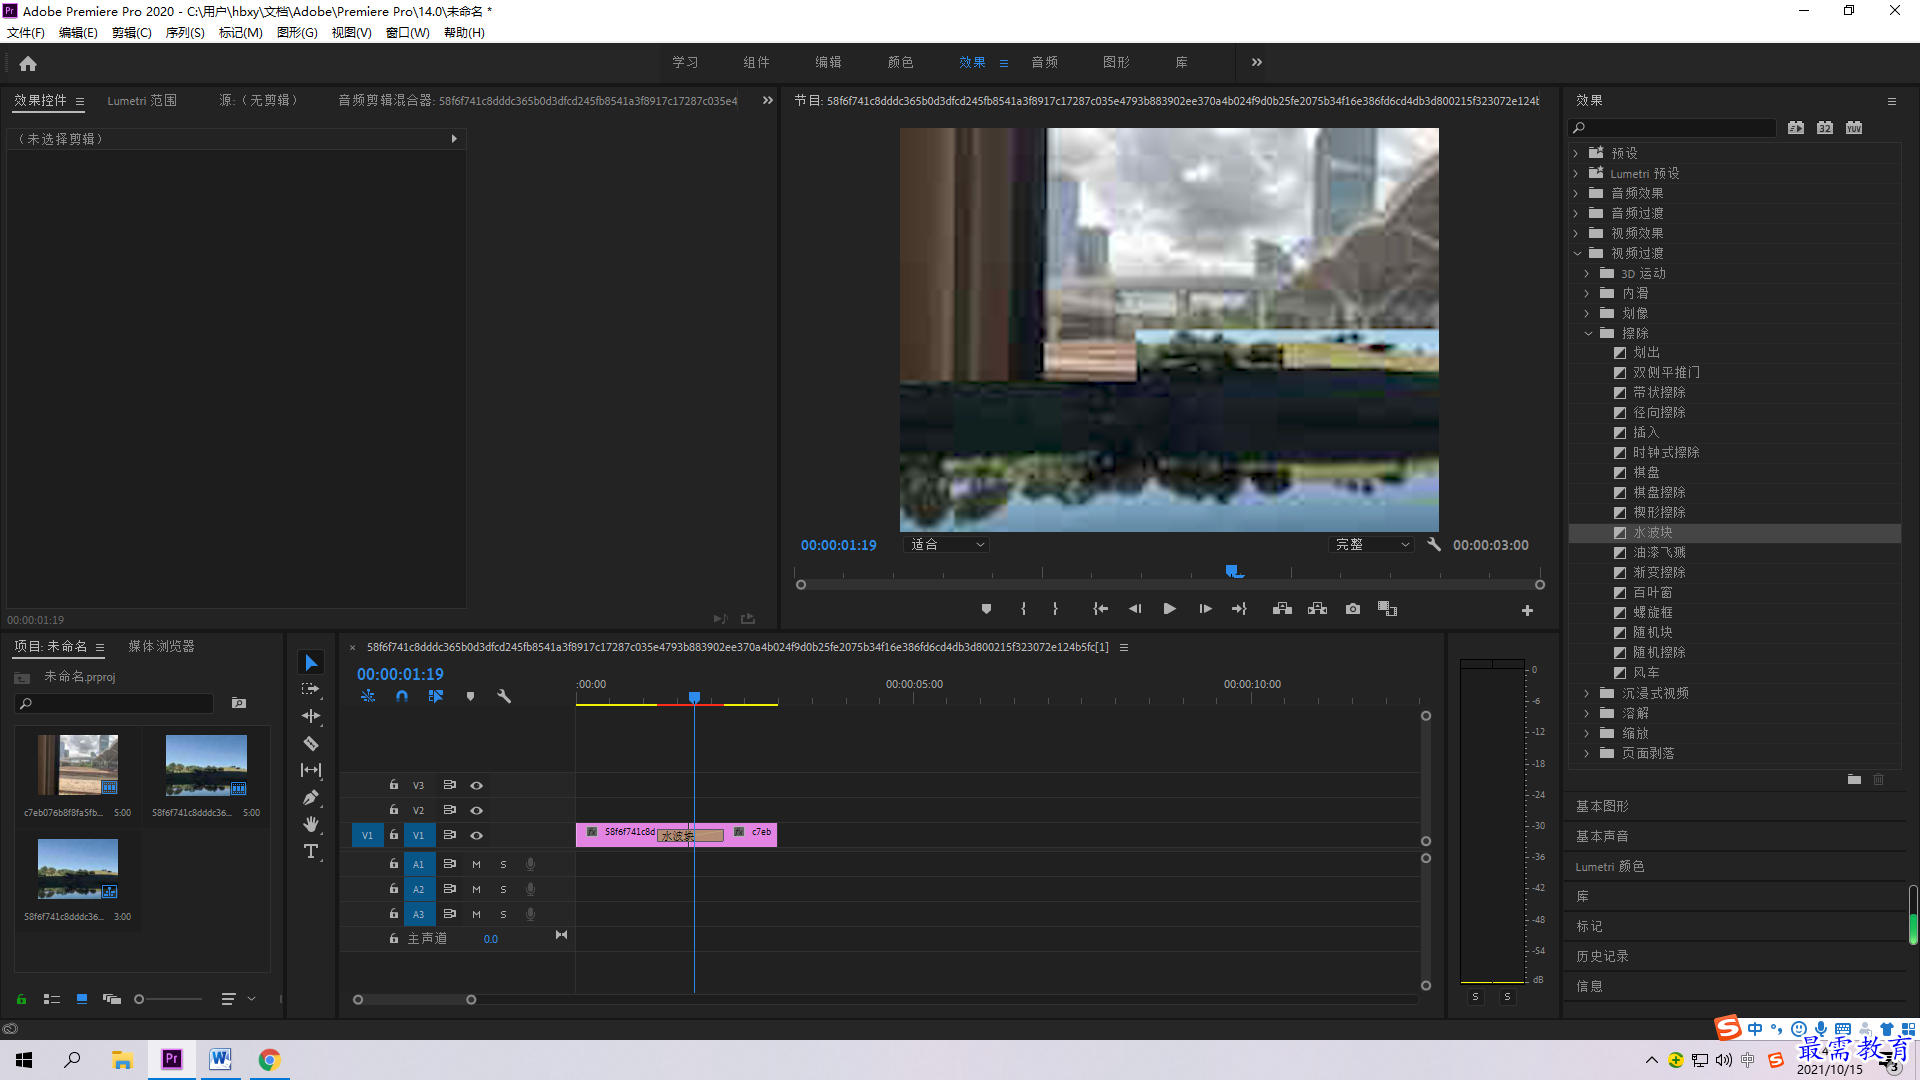The height and width of the screenshot is (1080, 1920).
Task: Expand the 视频效果 folder
Action: click(x=1576, y=233)
